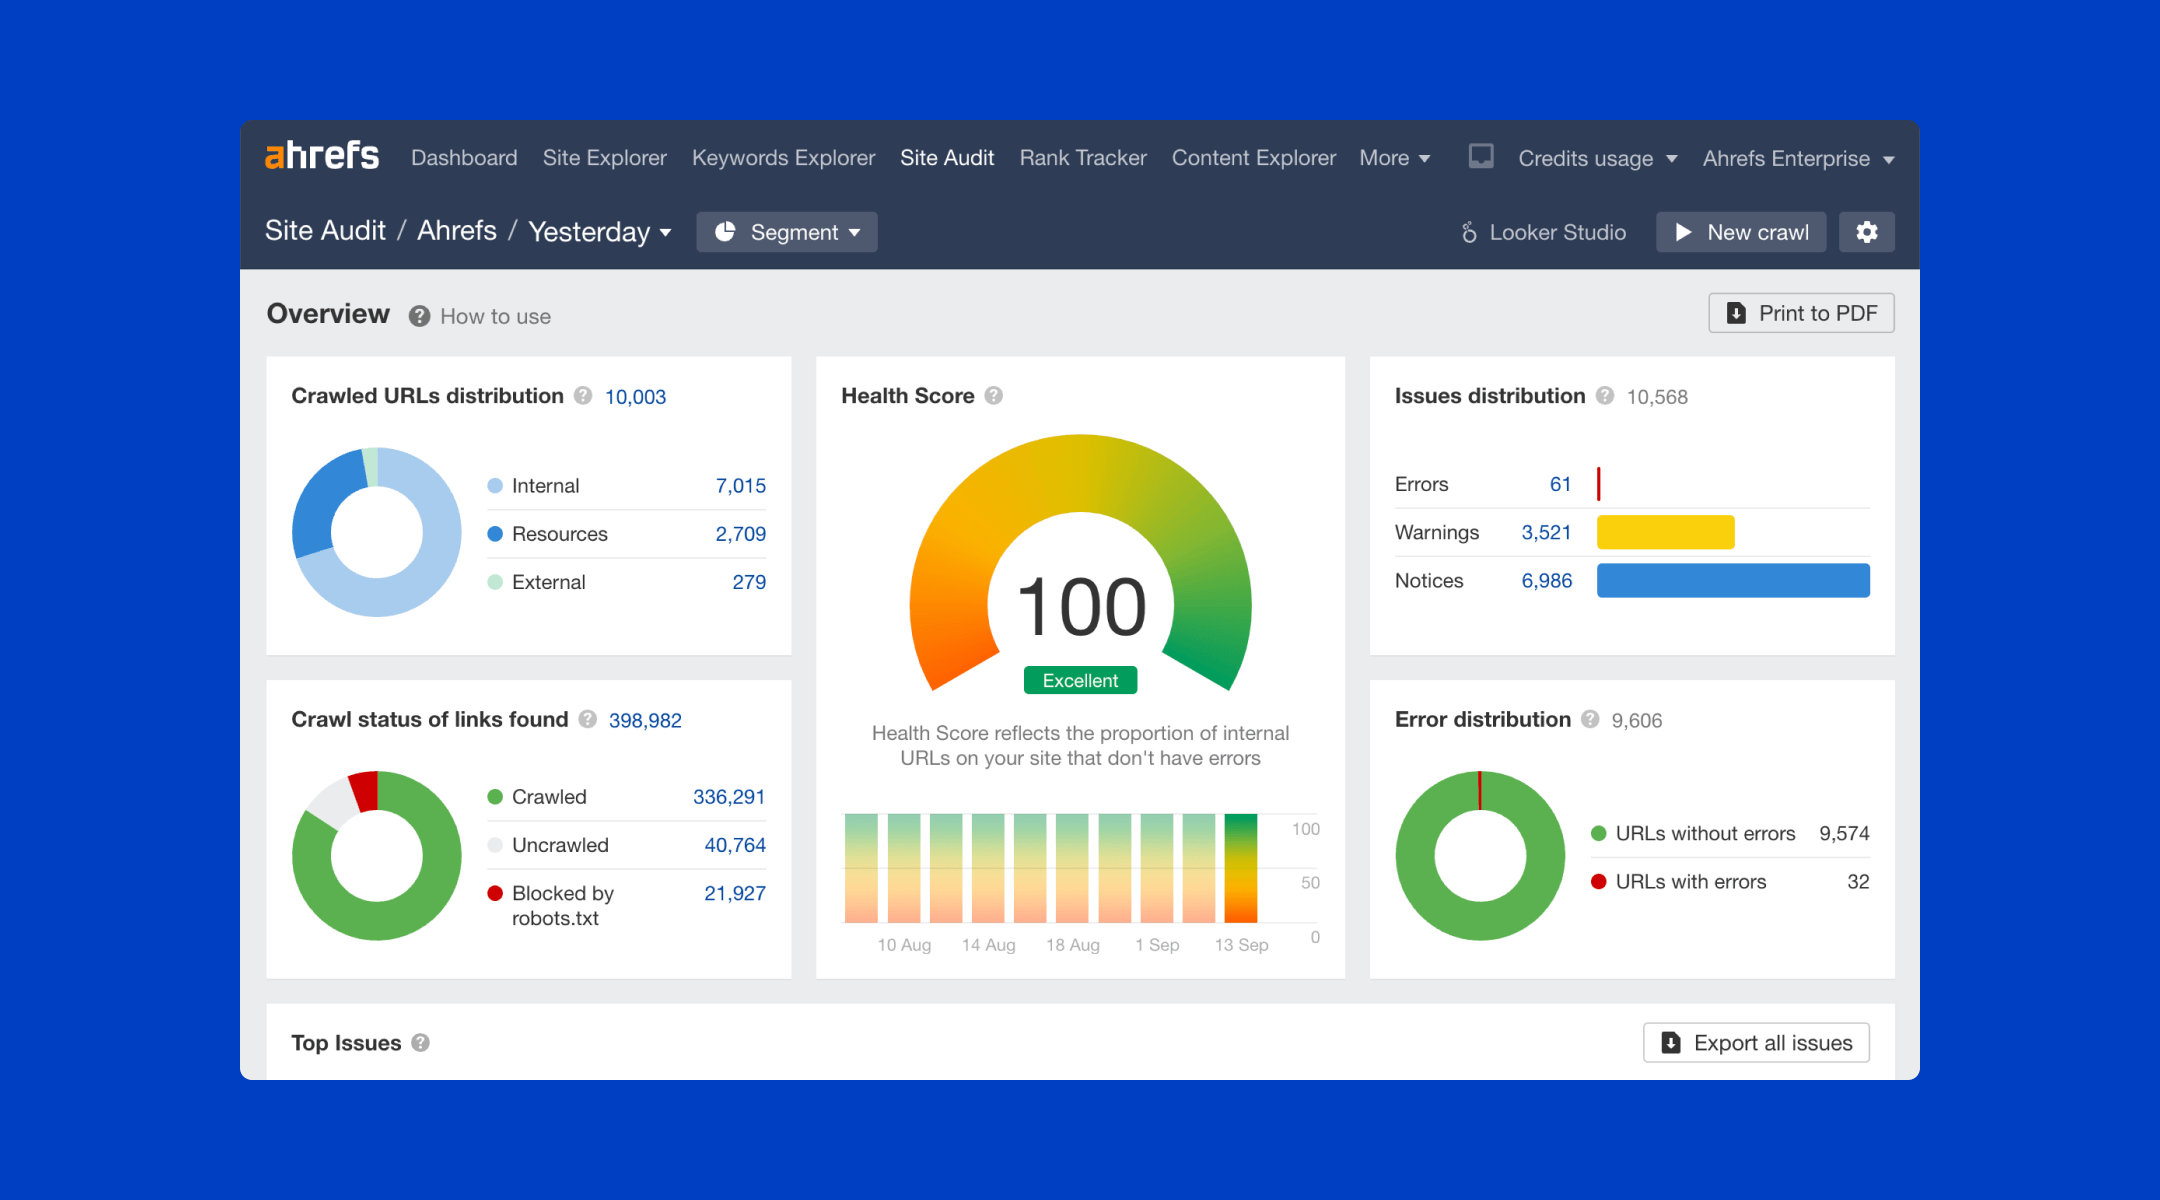Click Print to PDF button
The width and height of the screenshot is (2160, 1200).
tap(1801, 313)
